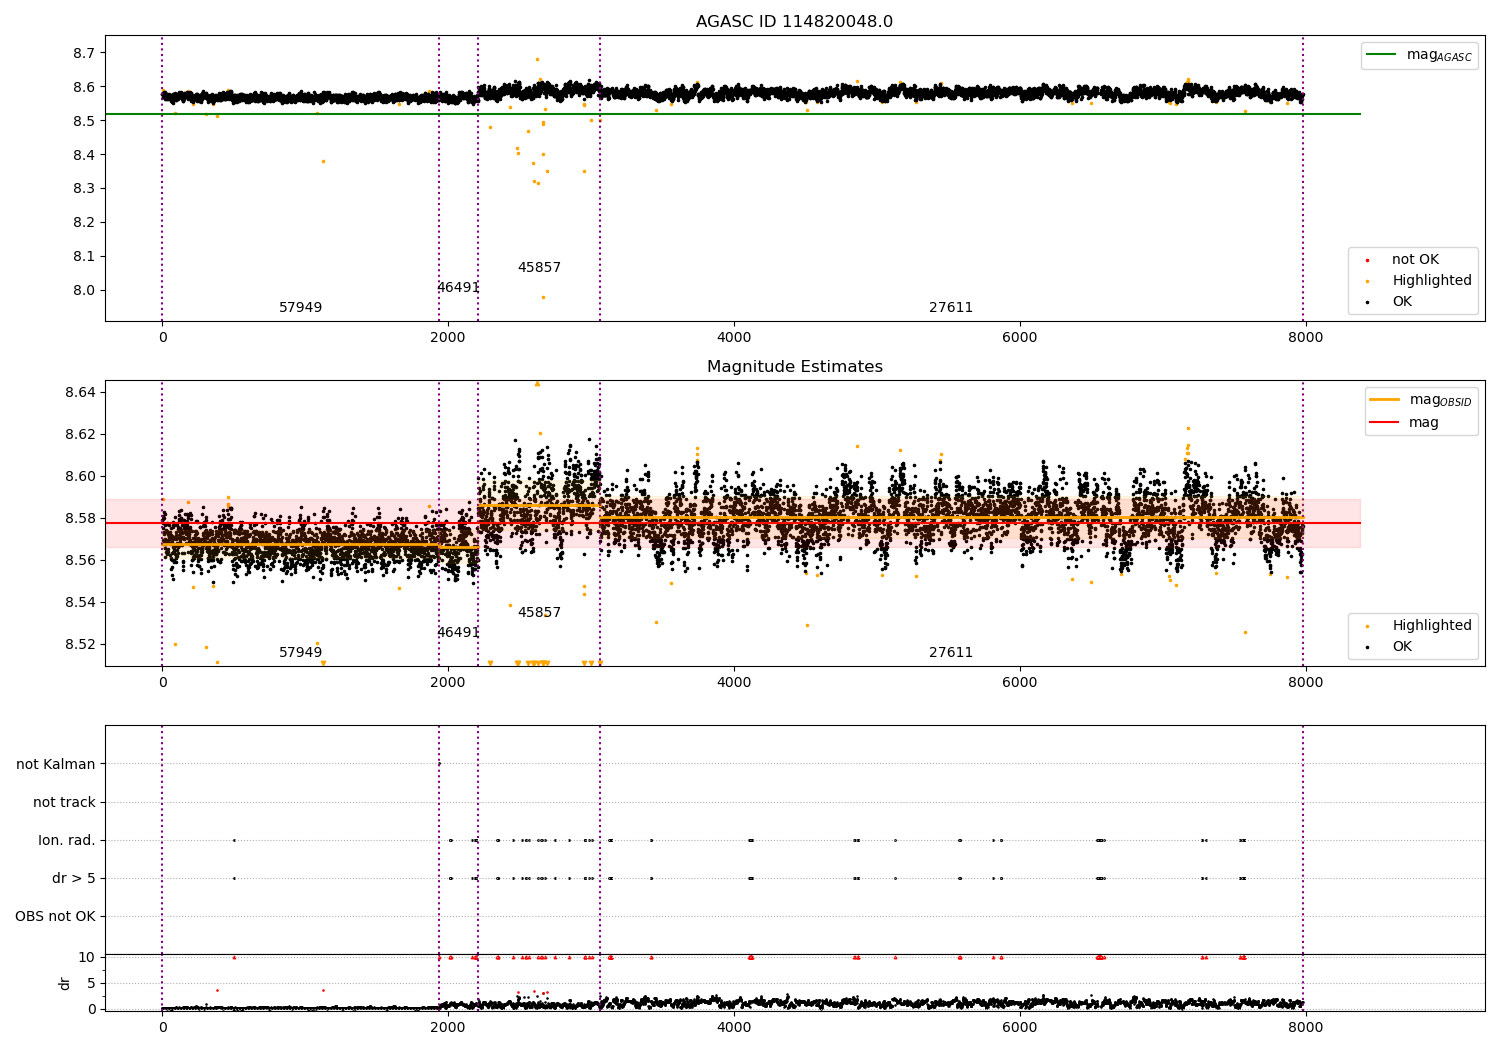The image size is (1500, 1050).
Task: Click the 'AGASC ID 114820048.0' figure title
Action: 794,22
